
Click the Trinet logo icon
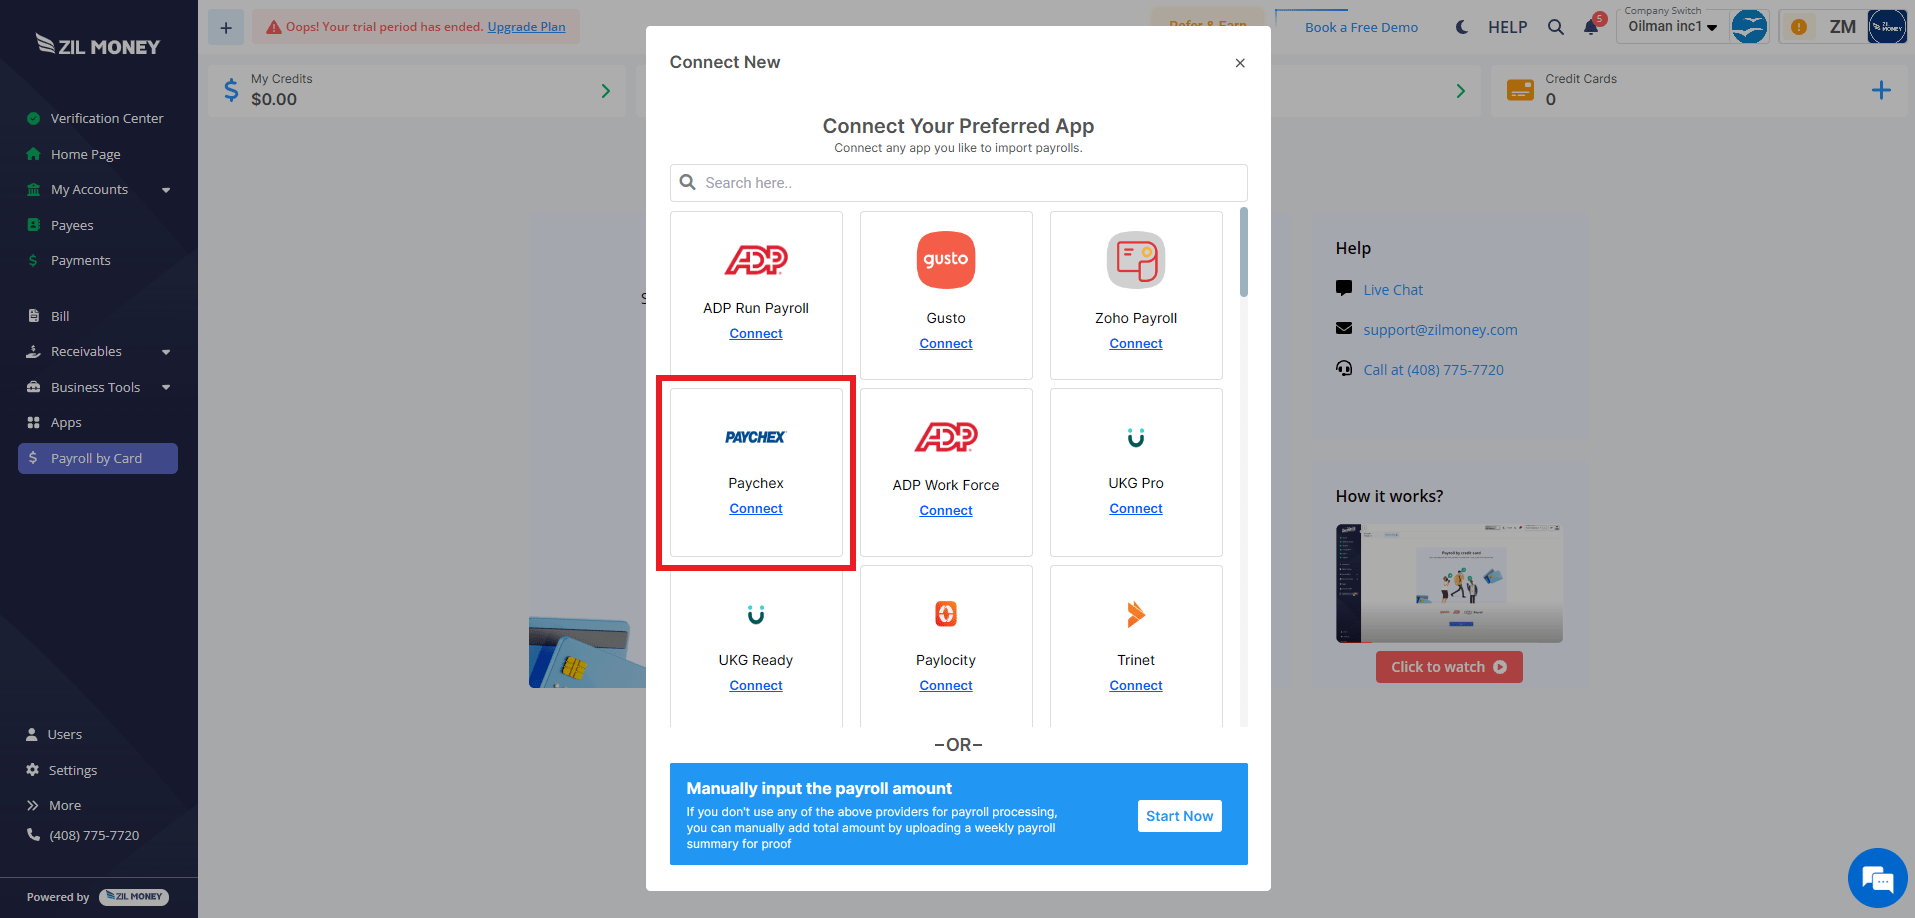[1135, 614]
